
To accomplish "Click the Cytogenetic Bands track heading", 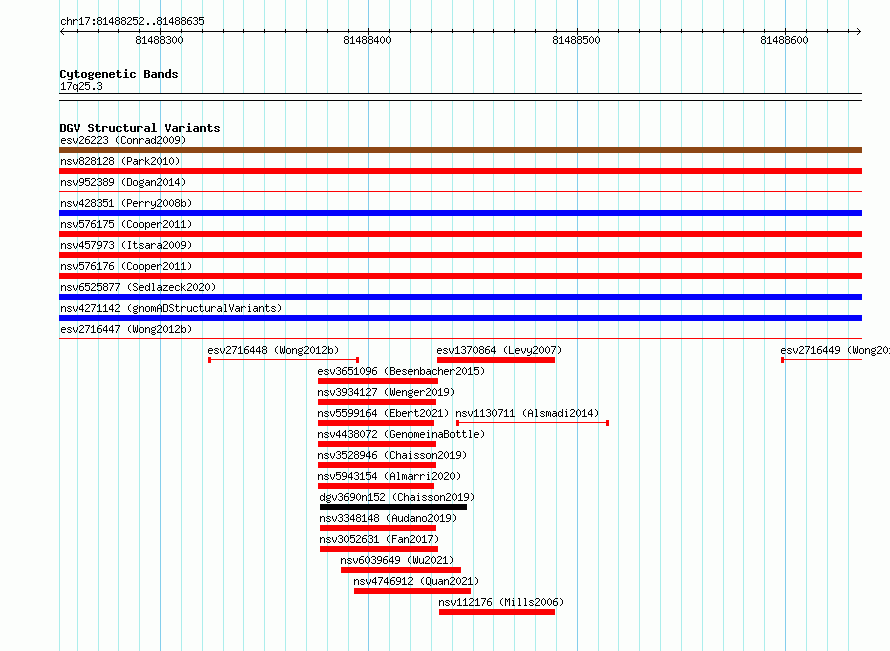I will [x=119, y=74].
